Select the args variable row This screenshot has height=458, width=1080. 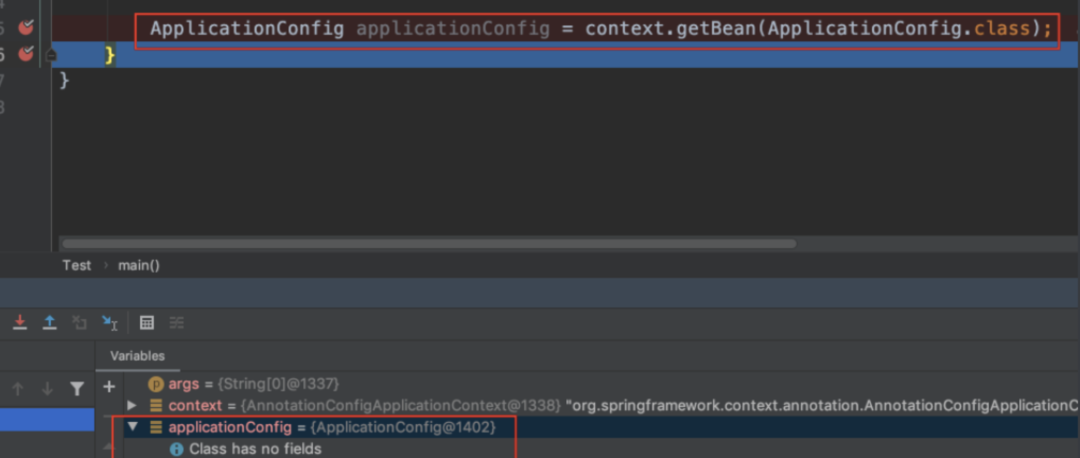tap(252, 384)
